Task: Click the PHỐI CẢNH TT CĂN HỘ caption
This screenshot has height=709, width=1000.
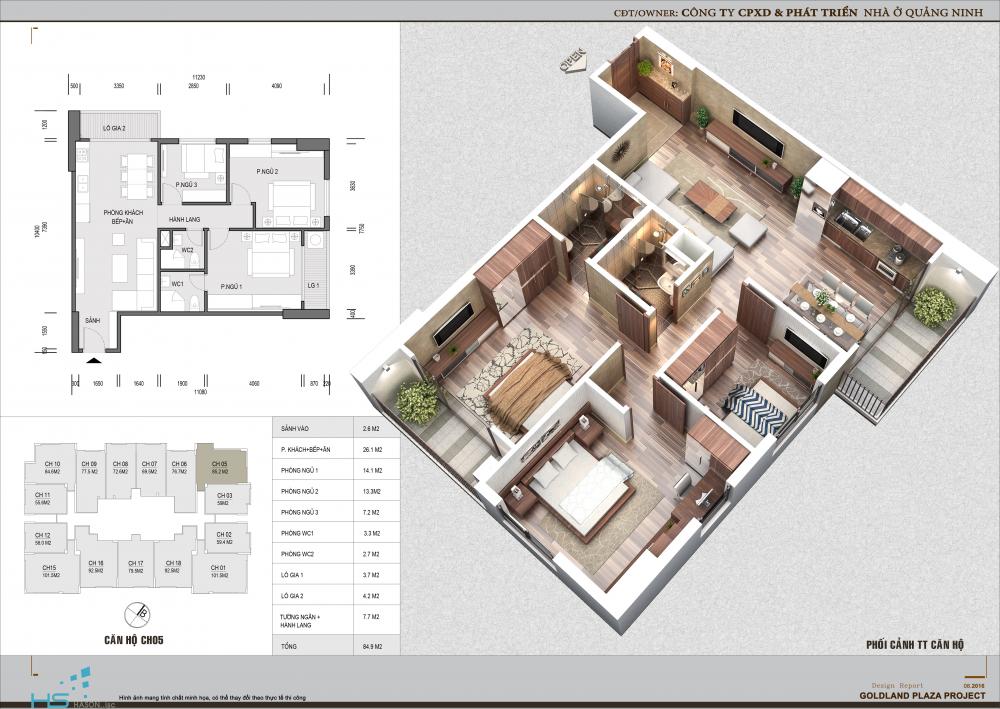Action: pyautogui.click(x=914, y=646)
